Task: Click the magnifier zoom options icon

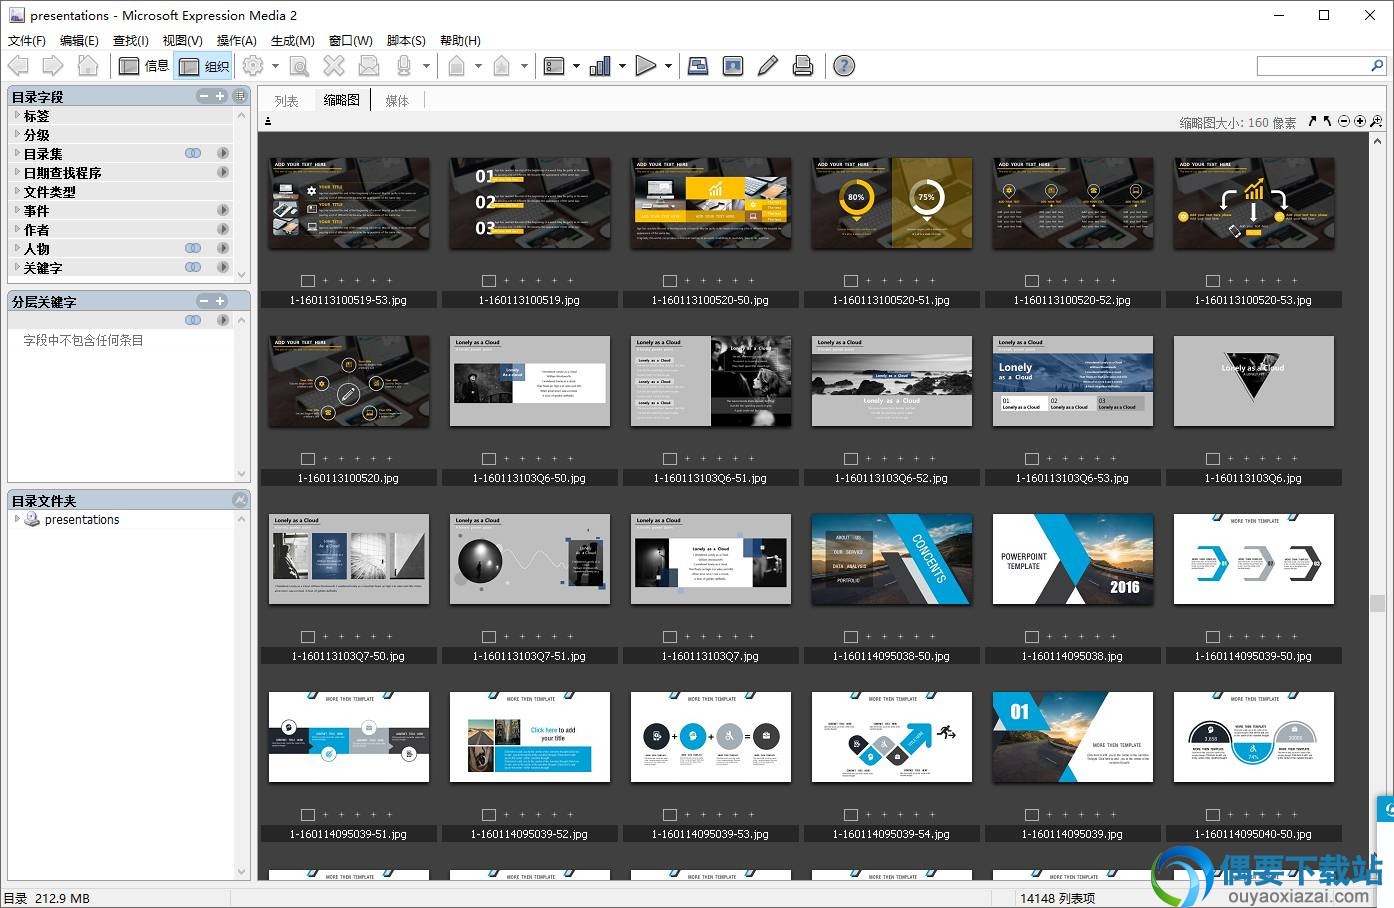Action: click(x=1377, y=121)
